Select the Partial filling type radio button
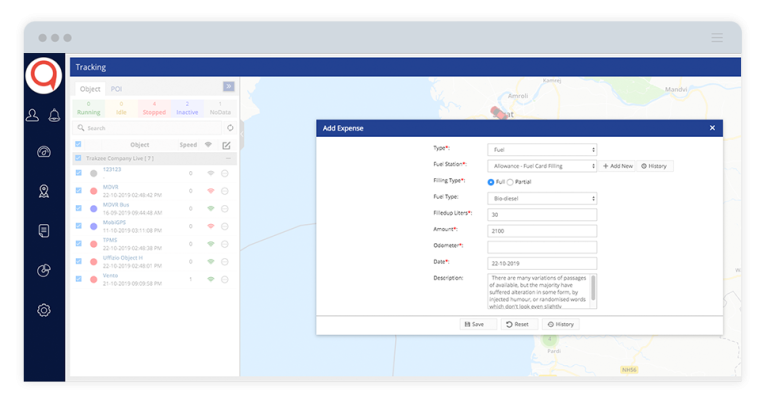 [x=511, y=182]
